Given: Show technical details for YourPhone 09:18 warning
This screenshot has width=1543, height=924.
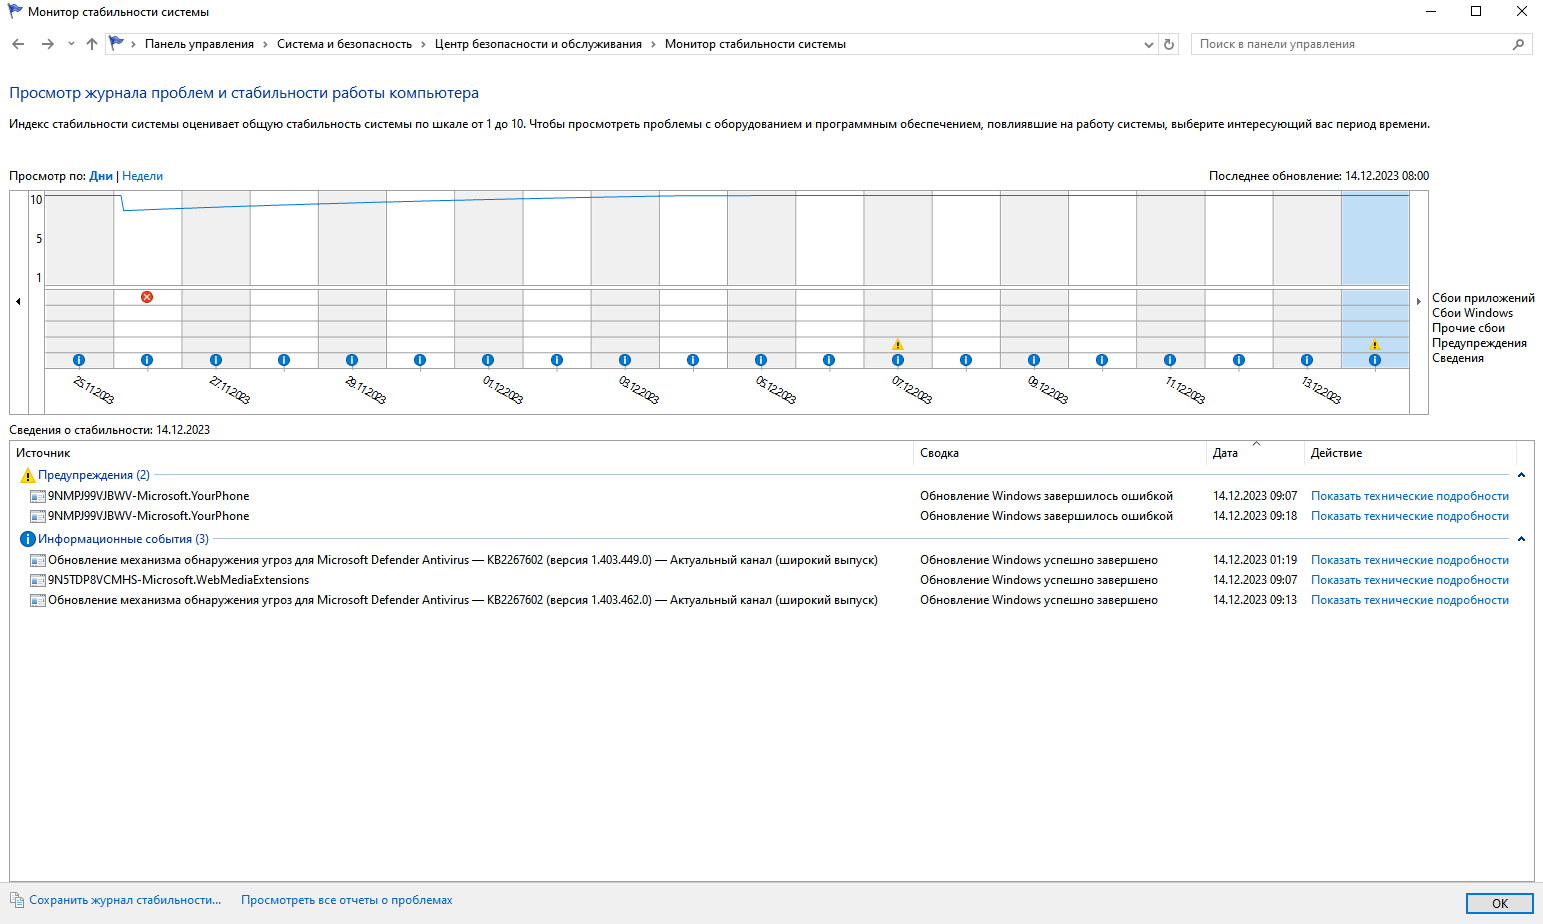Looking at the screenshot, I should 1410,516.
